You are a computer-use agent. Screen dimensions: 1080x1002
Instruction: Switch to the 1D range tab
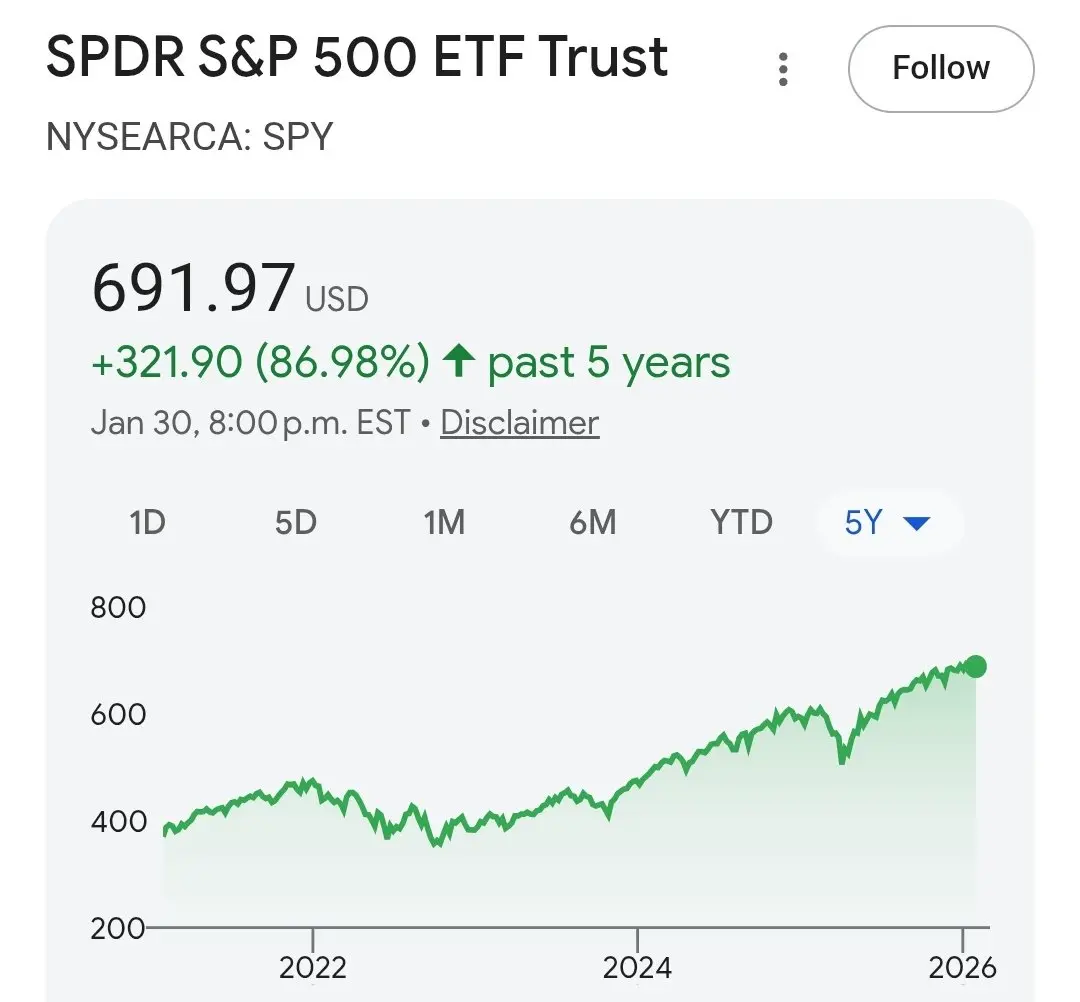(x=147, y=522)
